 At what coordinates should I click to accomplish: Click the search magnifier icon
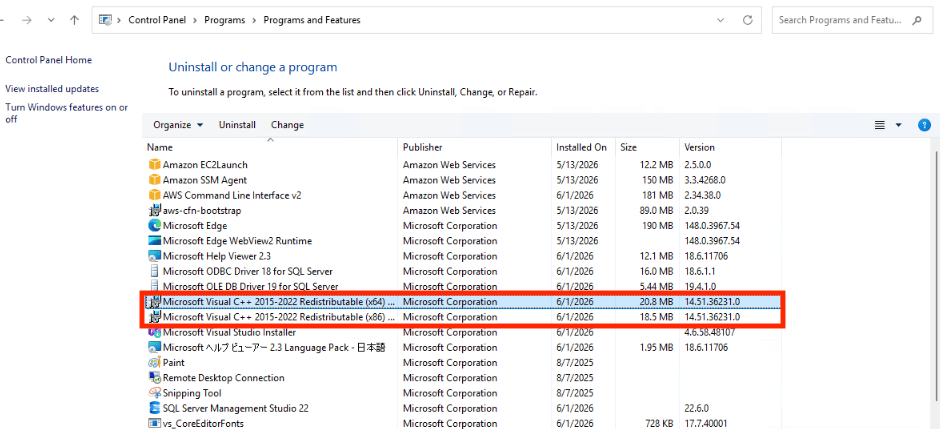tap(917, 20)
